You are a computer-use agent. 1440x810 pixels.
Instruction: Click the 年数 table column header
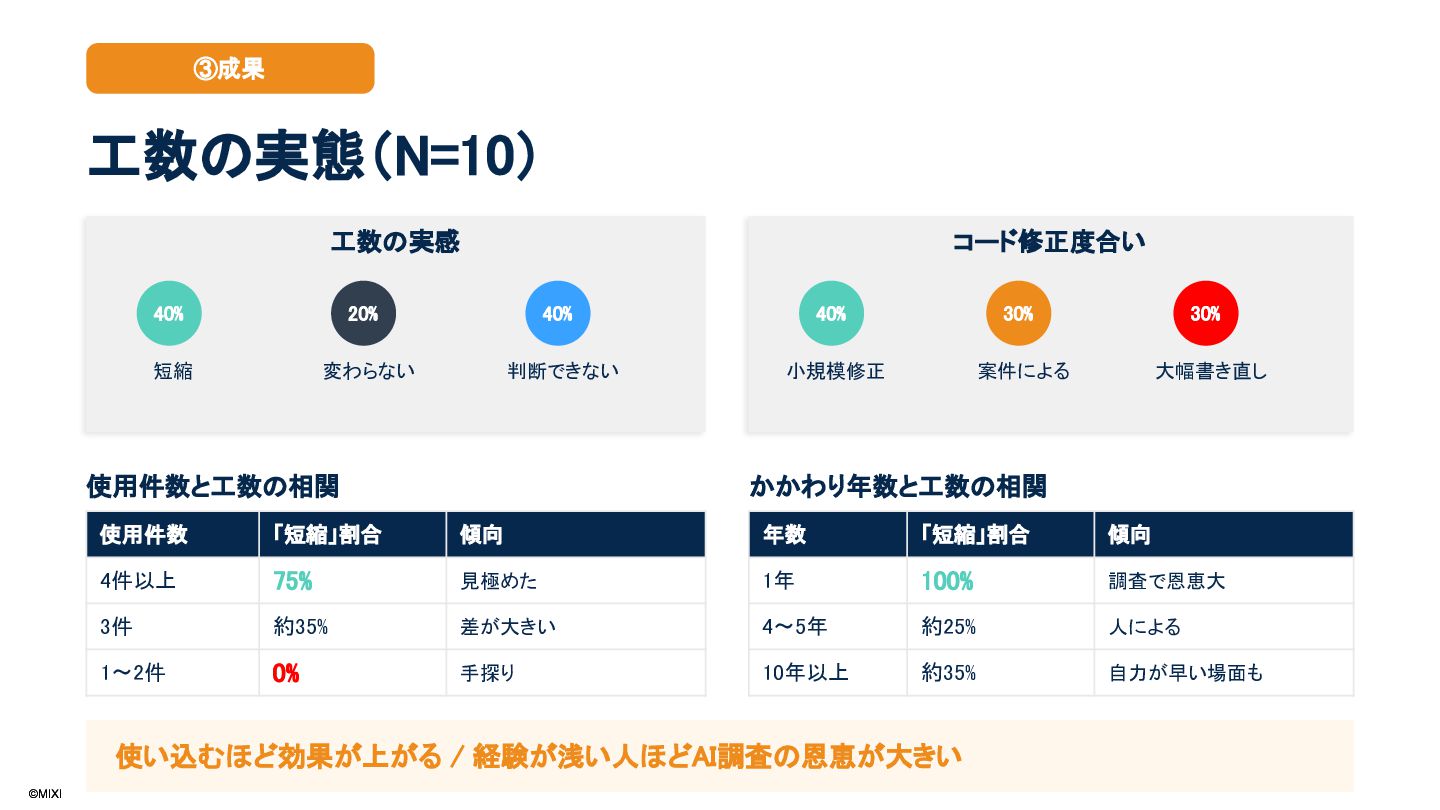[784, 535]
